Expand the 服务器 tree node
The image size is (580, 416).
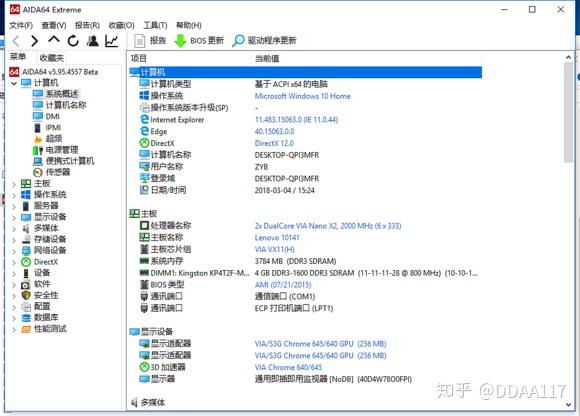(x=14, y=206)
